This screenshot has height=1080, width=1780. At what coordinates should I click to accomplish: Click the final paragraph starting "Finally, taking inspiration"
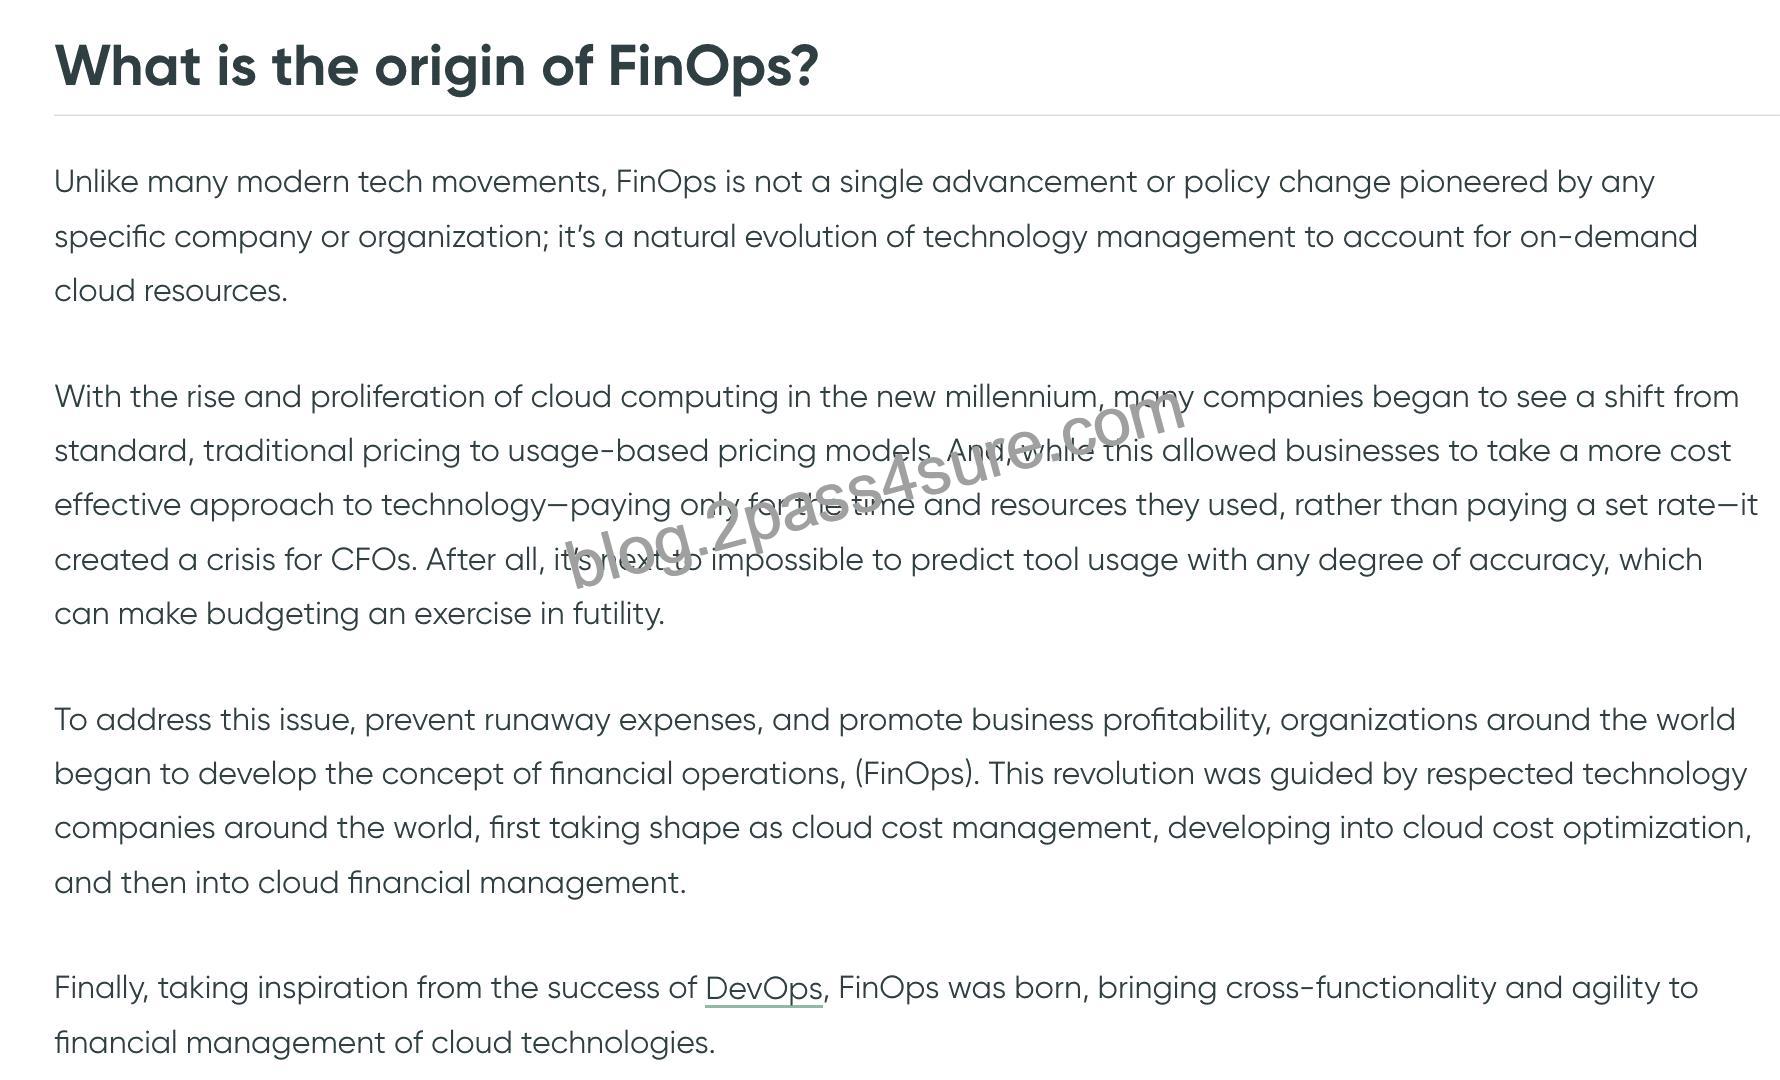click(876, 1014)
